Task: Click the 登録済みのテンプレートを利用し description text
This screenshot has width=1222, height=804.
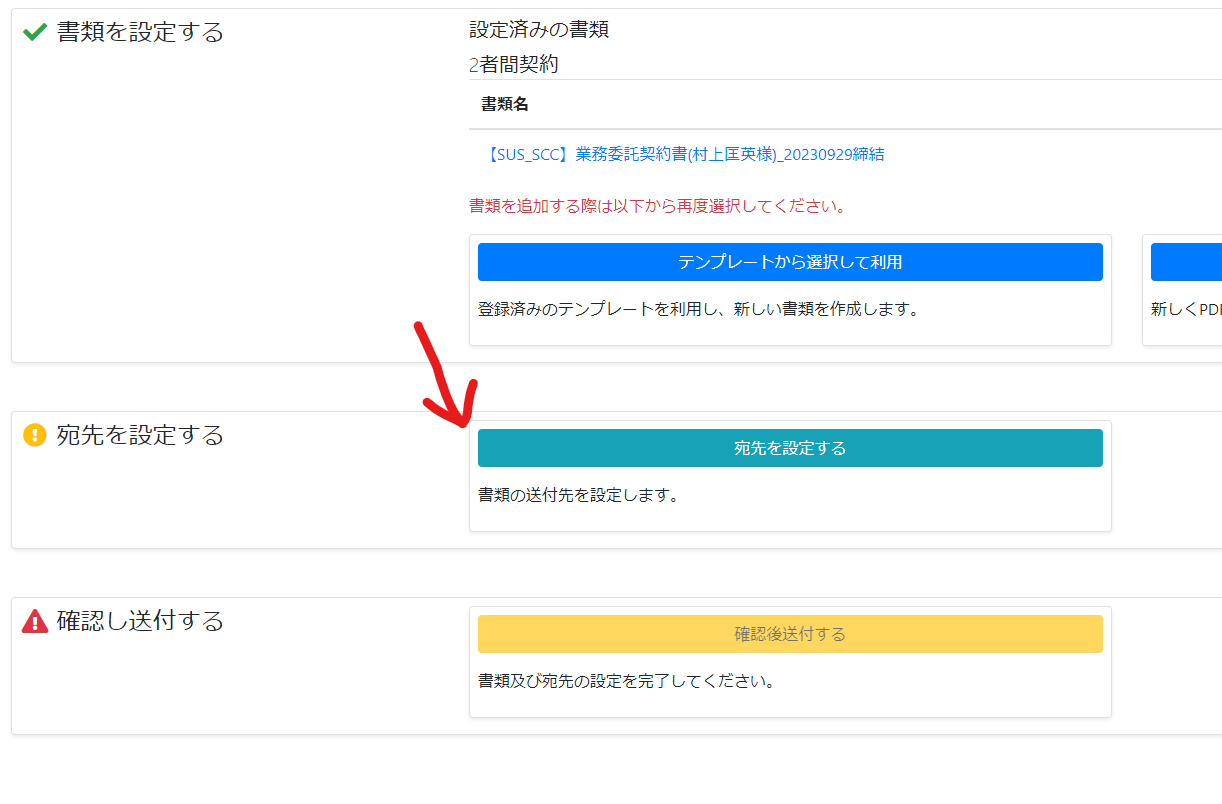Action: (698, 309)
